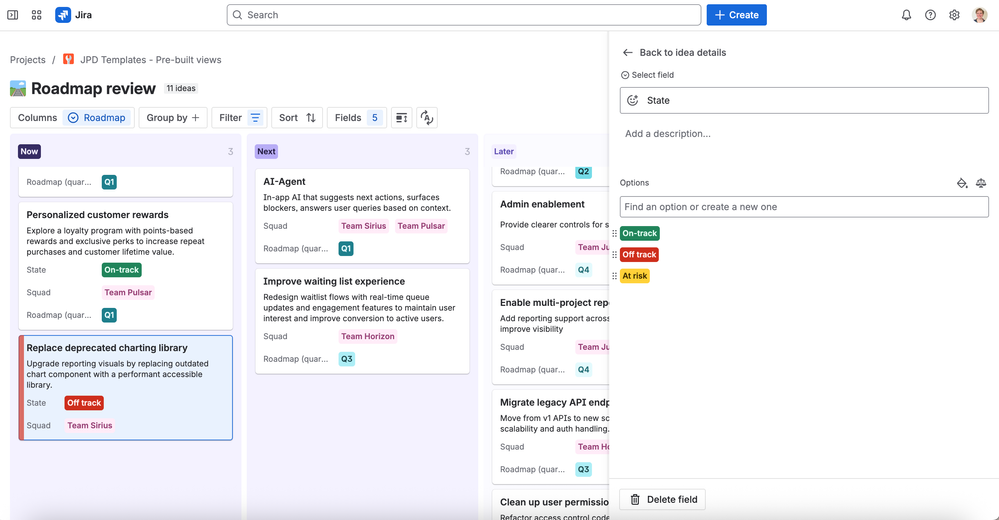The image size is (999, 520).
Task: Click Q3 tag on Improve waiting list card
Action: coord(347,359)
